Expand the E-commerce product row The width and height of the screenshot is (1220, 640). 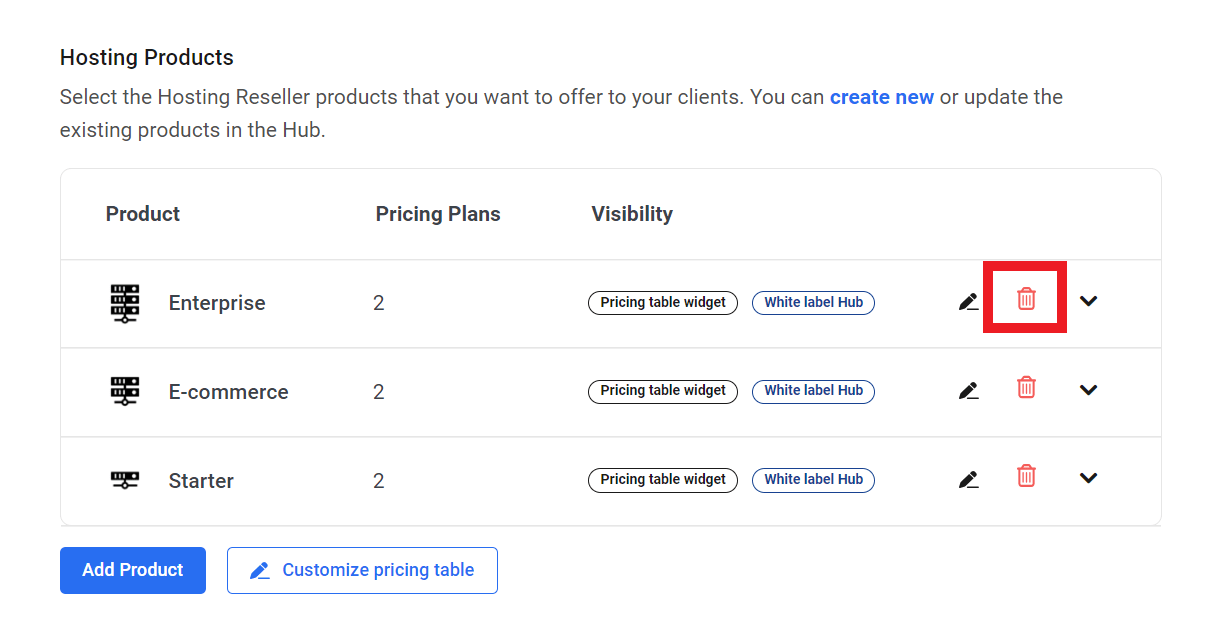pos(1089,390)
